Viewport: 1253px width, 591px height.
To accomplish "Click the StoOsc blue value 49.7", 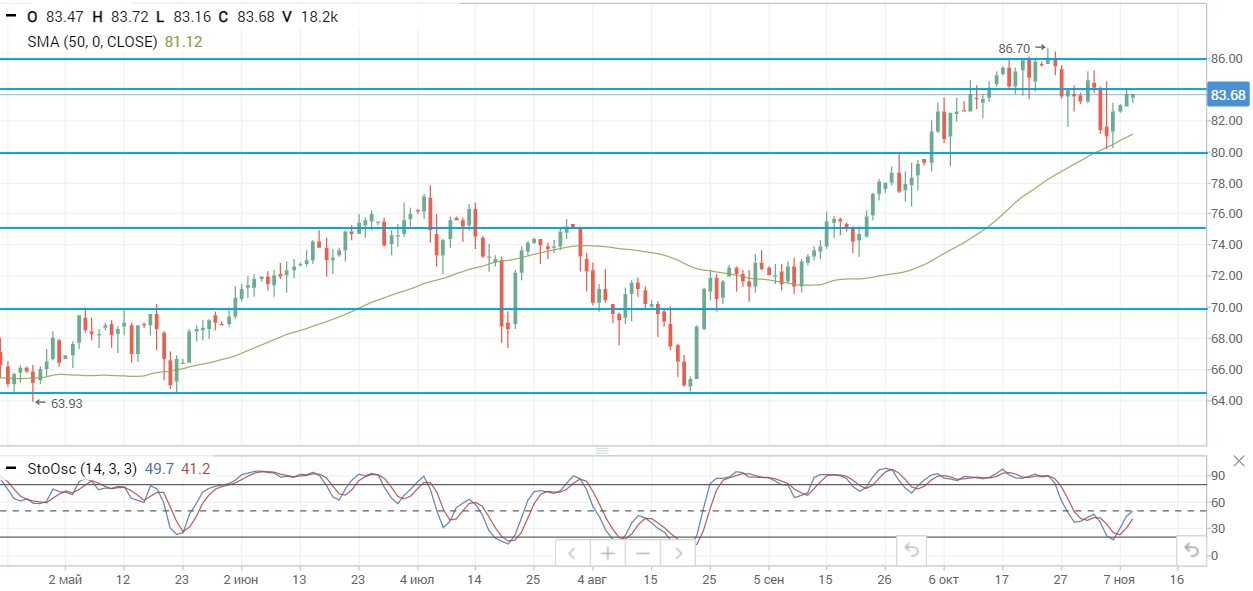I will (x=159, y=468).
